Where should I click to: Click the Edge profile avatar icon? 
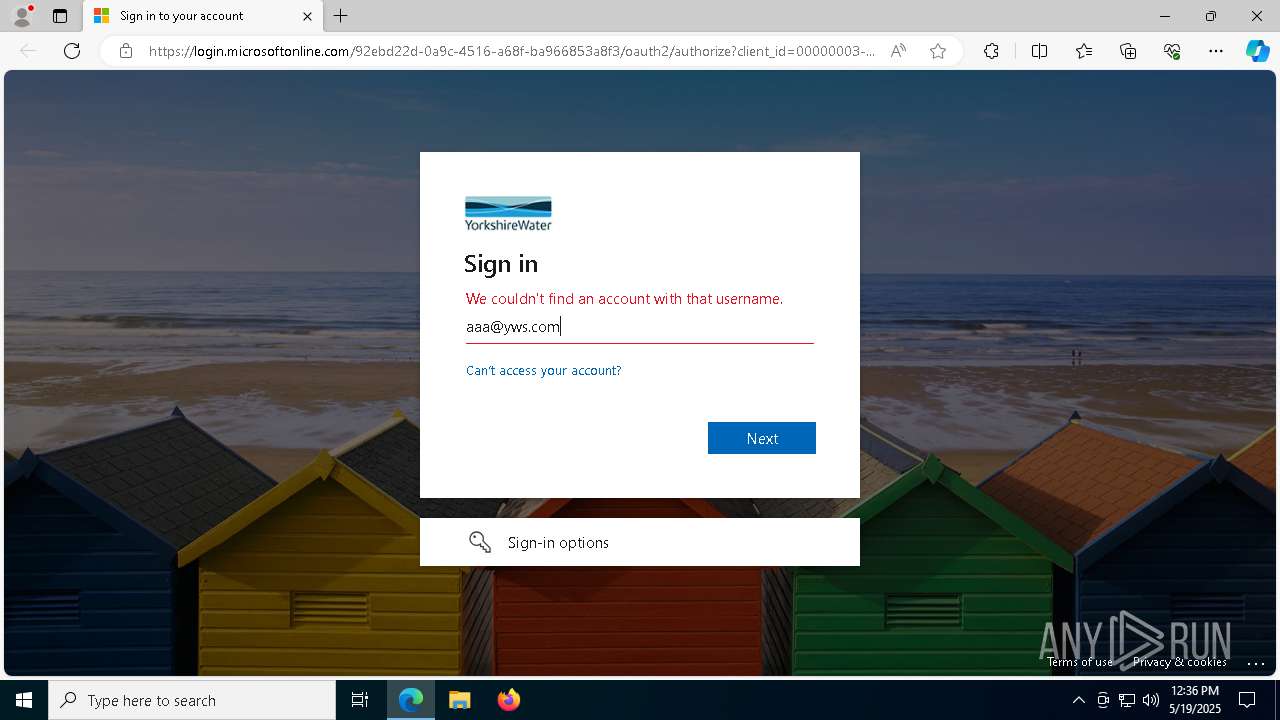(22, 16)
